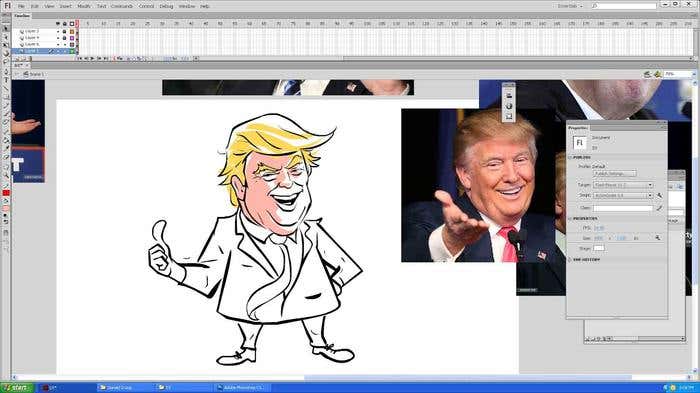Select the Pen tool
The height and width of the screenshot is (393, 700).
click(x=6, y=71)
